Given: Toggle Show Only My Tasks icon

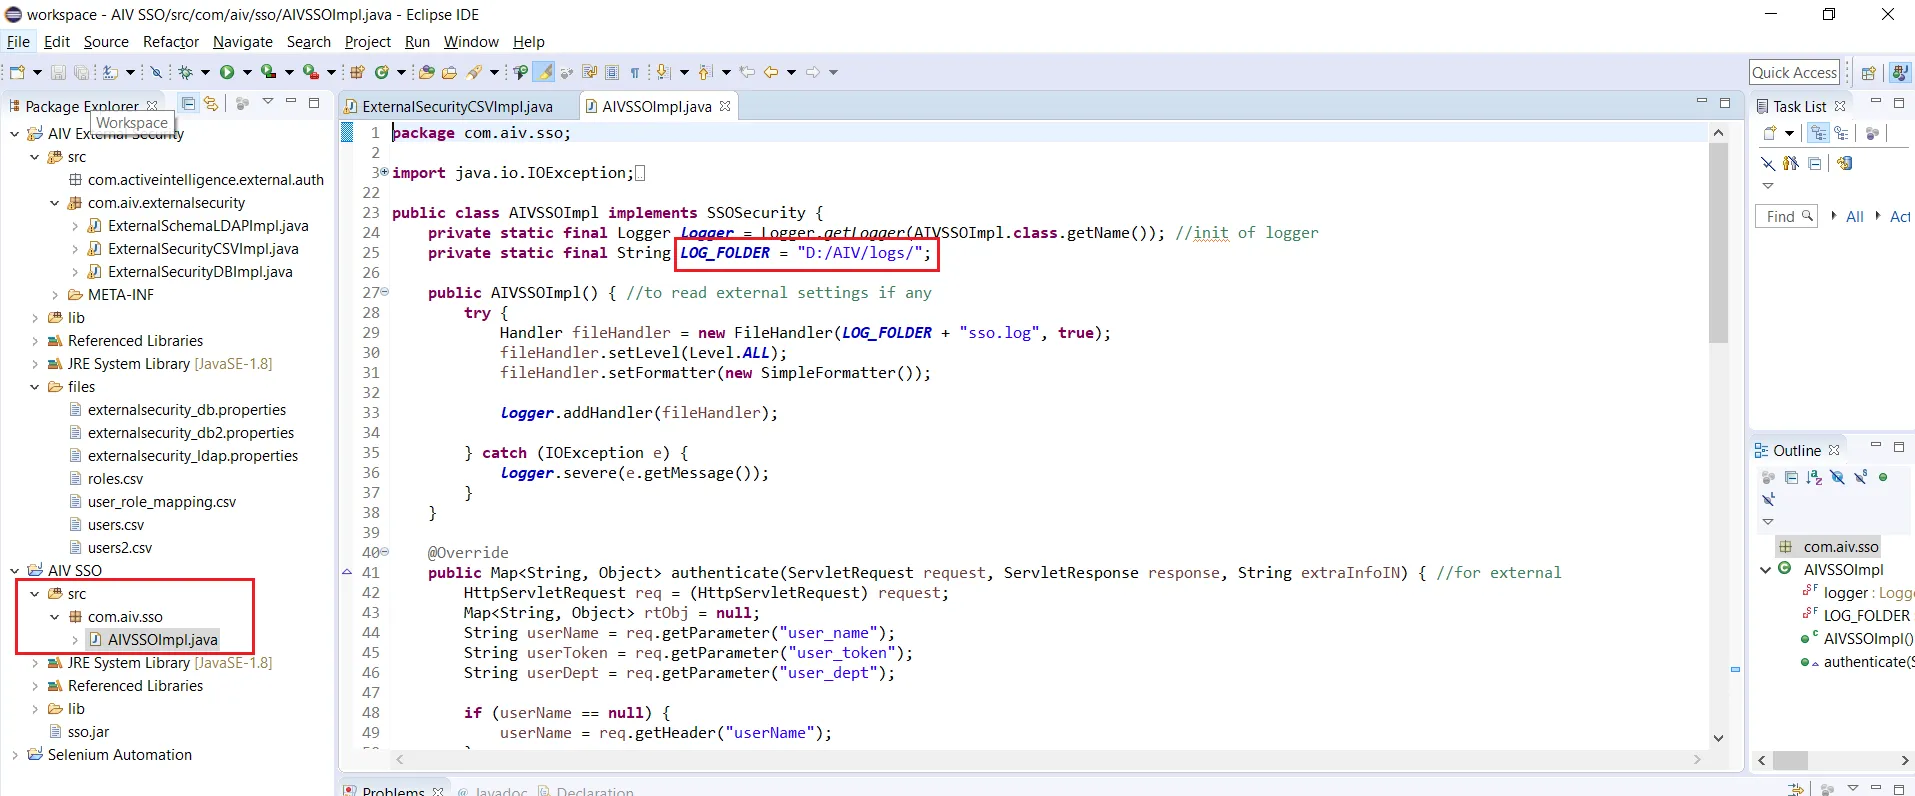Looking at the screenshot, I should [x=1791, y=163].
